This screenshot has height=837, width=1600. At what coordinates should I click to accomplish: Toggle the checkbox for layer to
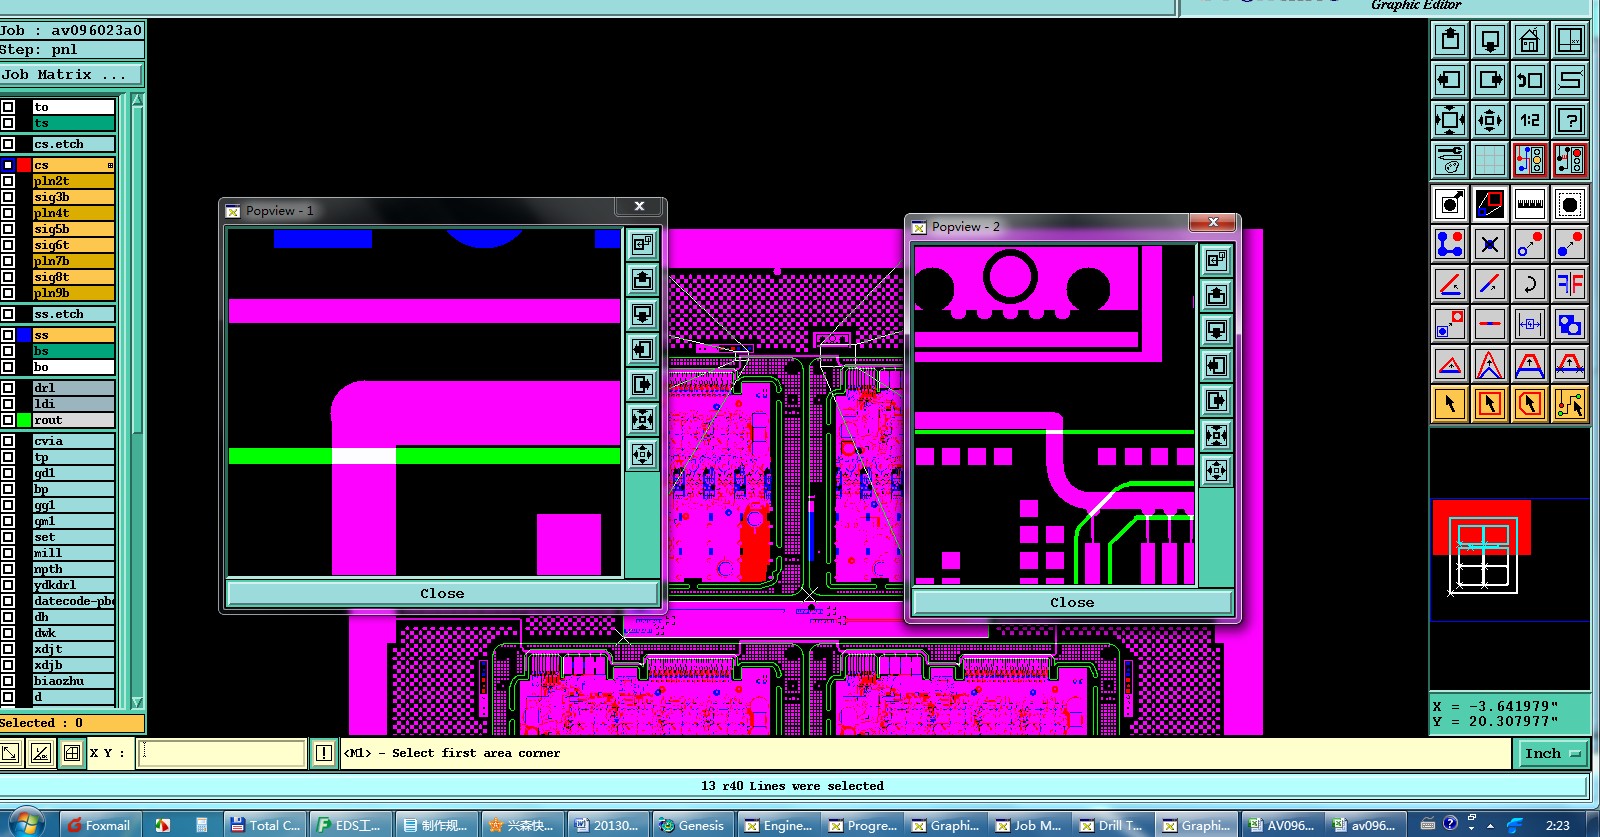coord(8,107)
